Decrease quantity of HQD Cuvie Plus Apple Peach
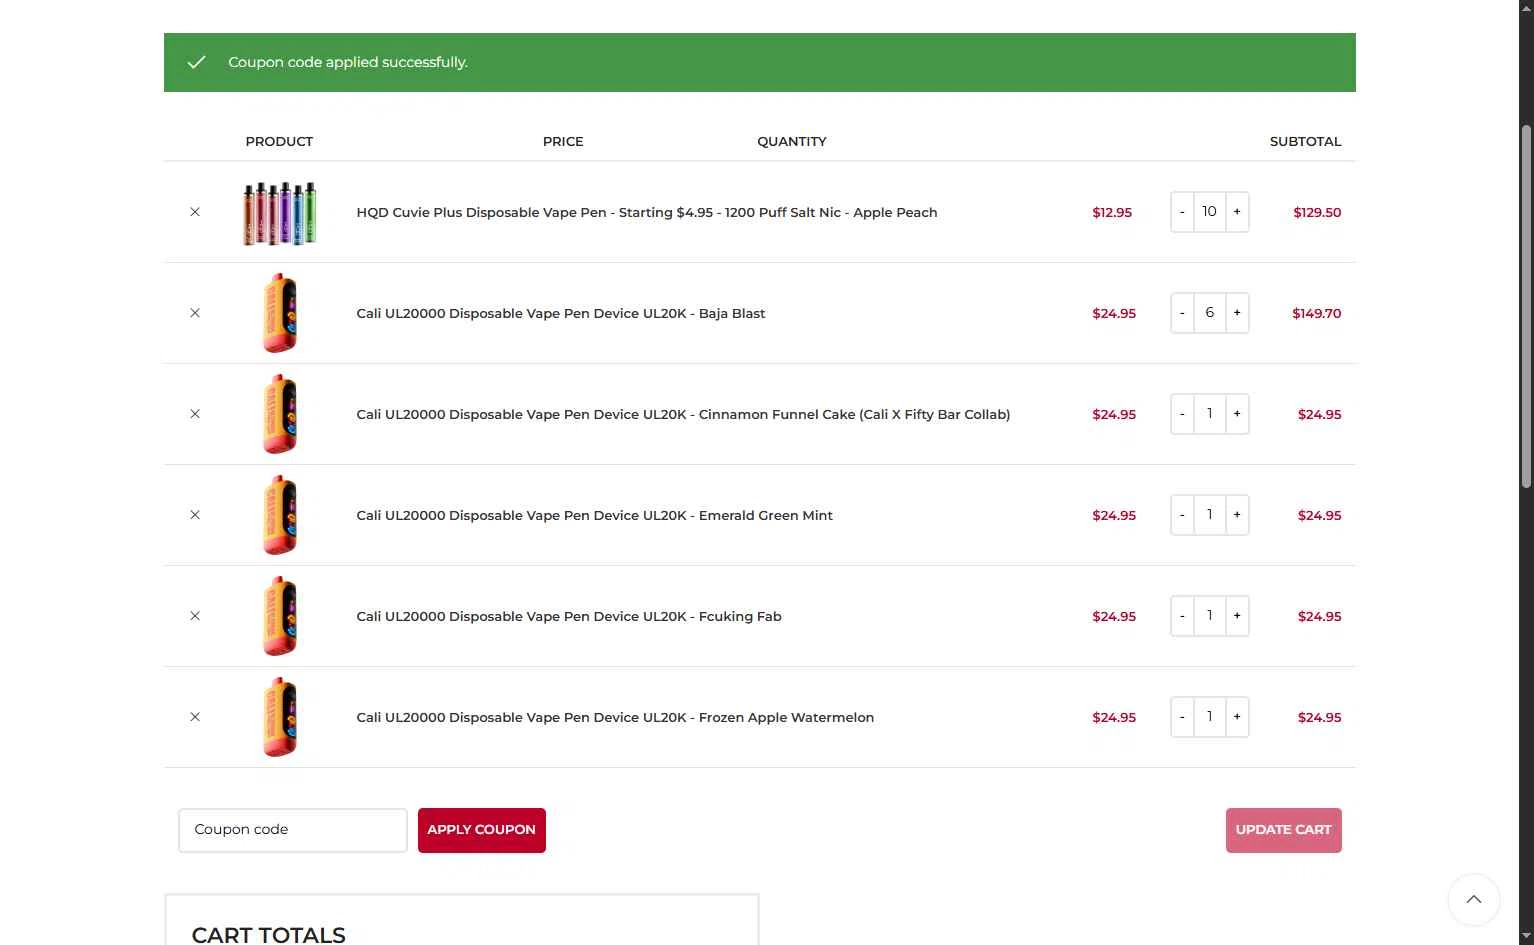Image resolution: width=1534 pixels, height=945 pixels. click(x=1182, y=212)
